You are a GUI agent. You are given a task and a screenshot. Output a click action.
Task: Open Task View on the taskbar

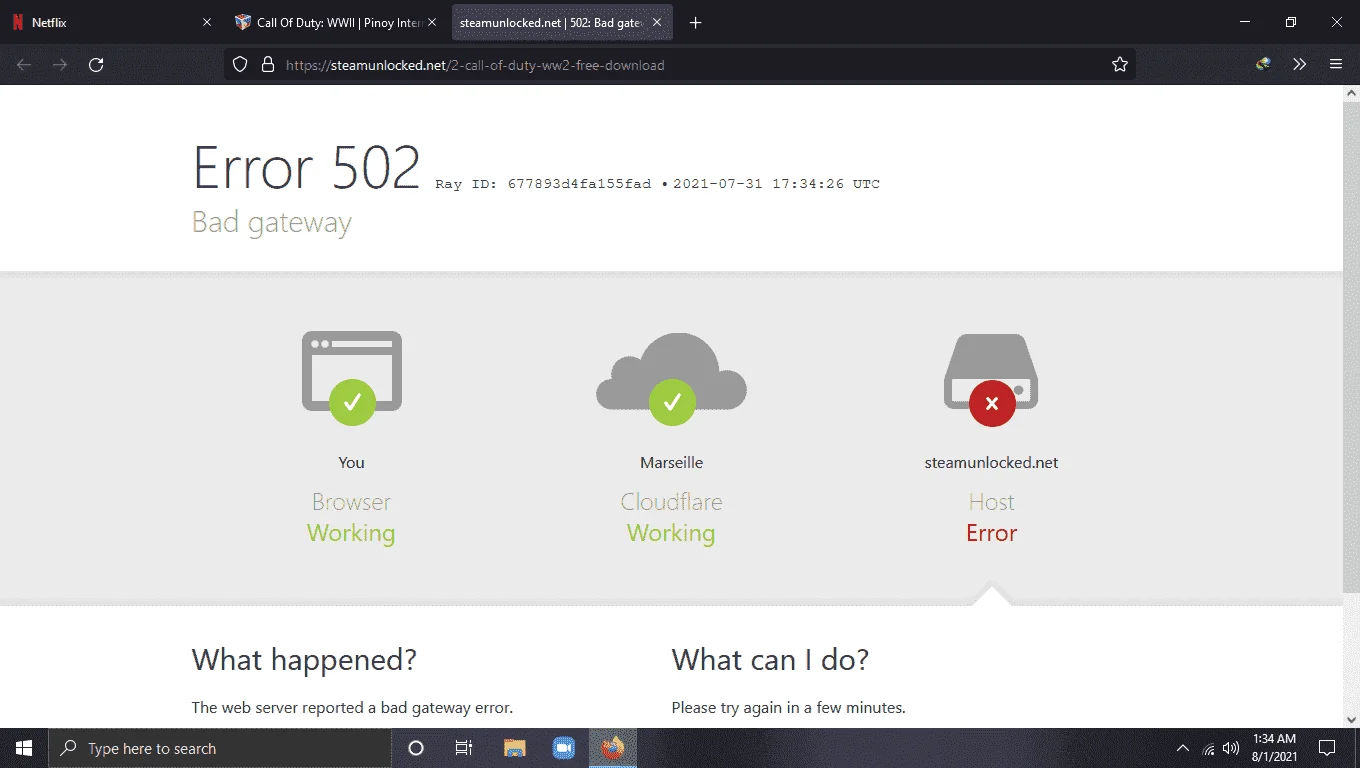tap(464, 748)
